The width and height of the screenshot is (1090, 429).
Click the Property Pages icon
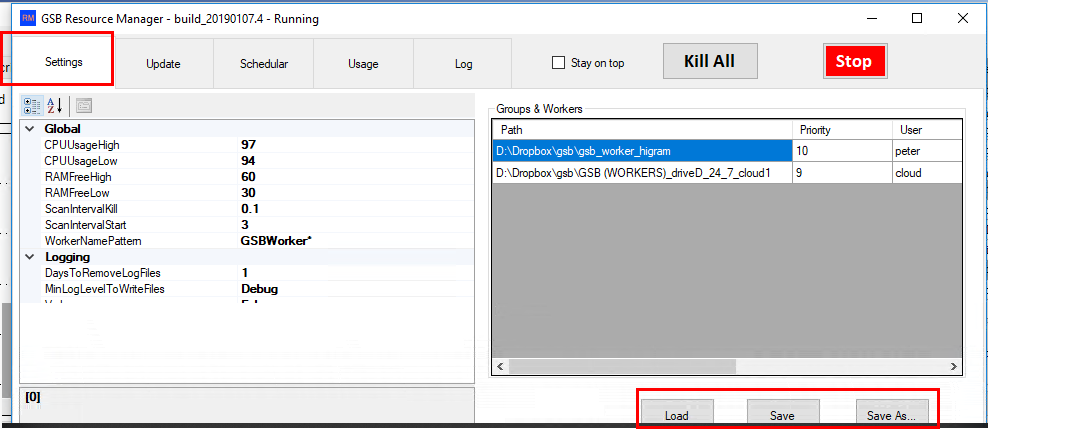(x=84, y=106)
